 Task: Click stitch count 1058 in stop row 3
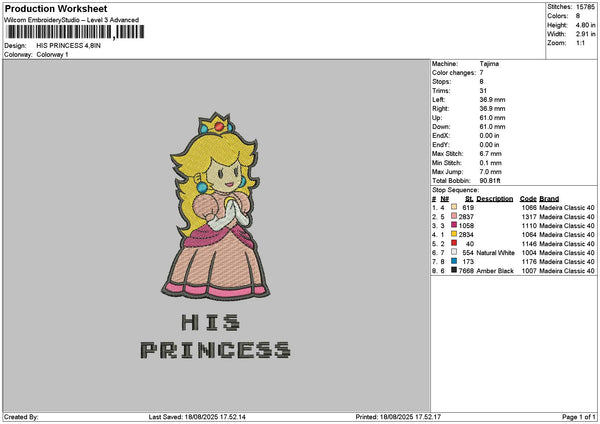(x=466, y=225)
